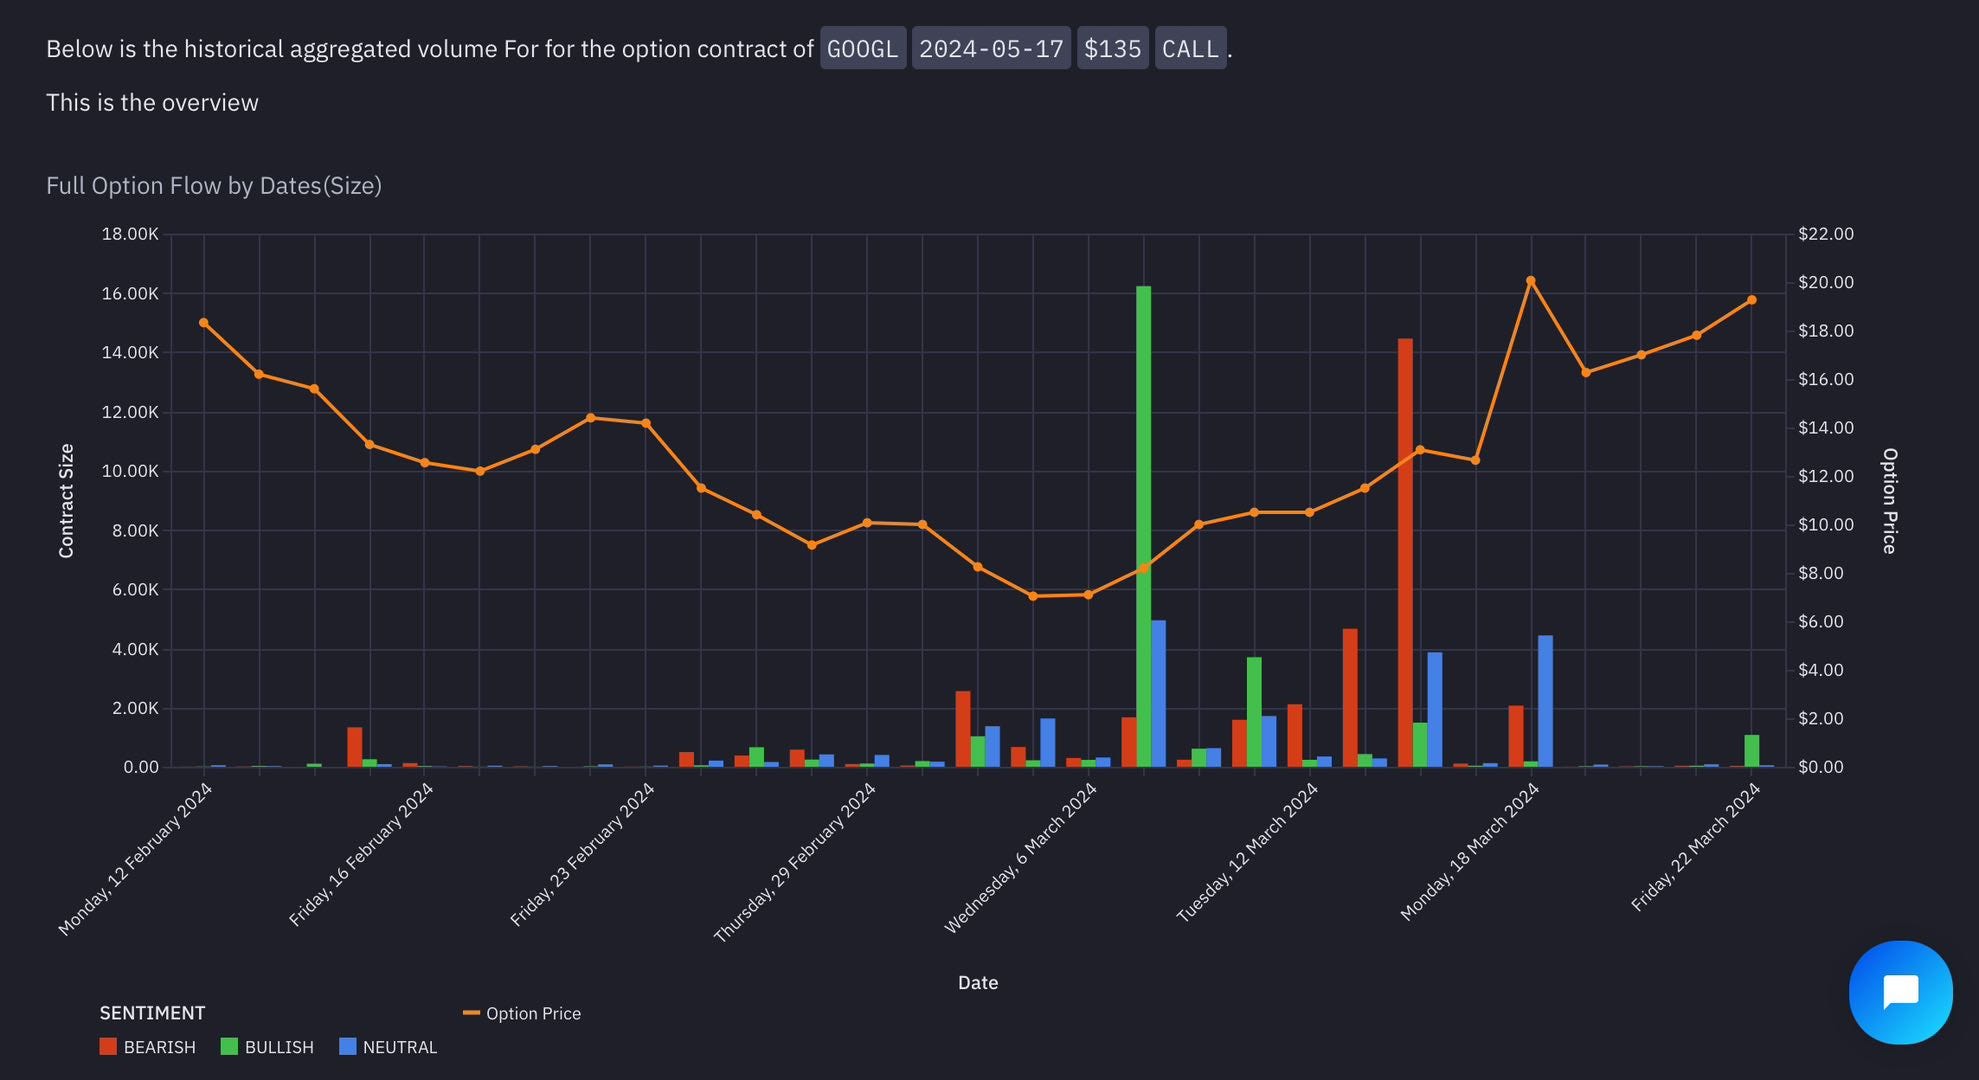Open the blue chat bubble widget

1900,992
